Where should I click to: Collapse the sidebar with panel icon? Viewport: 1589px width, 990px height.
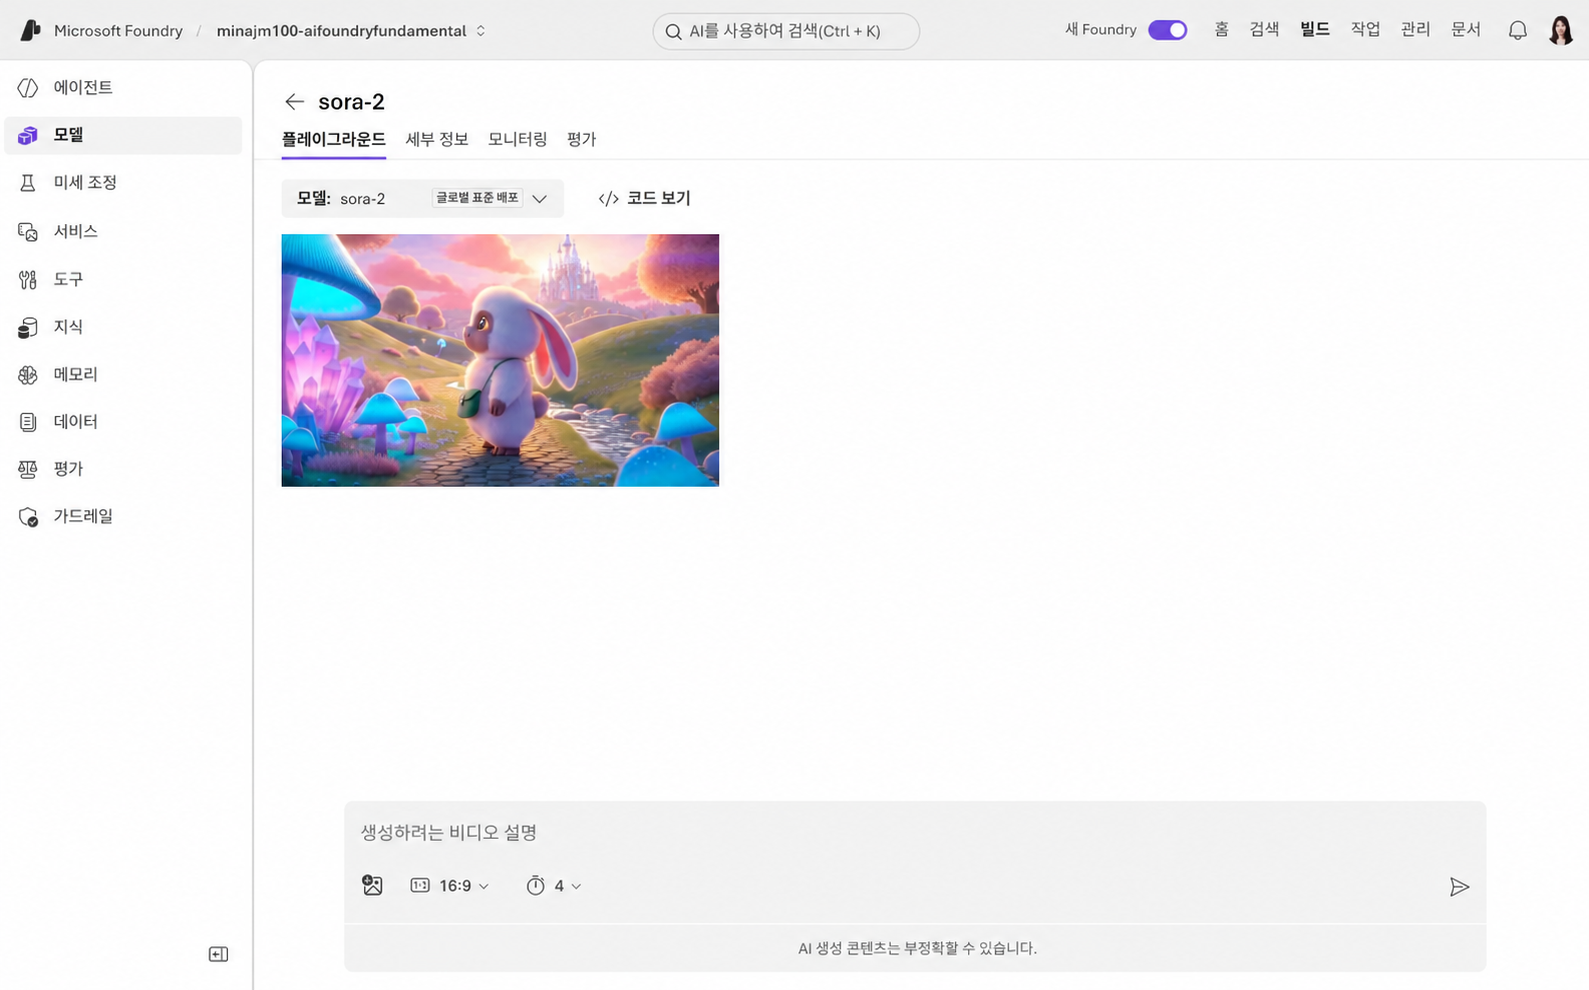(x=218, y=954)
